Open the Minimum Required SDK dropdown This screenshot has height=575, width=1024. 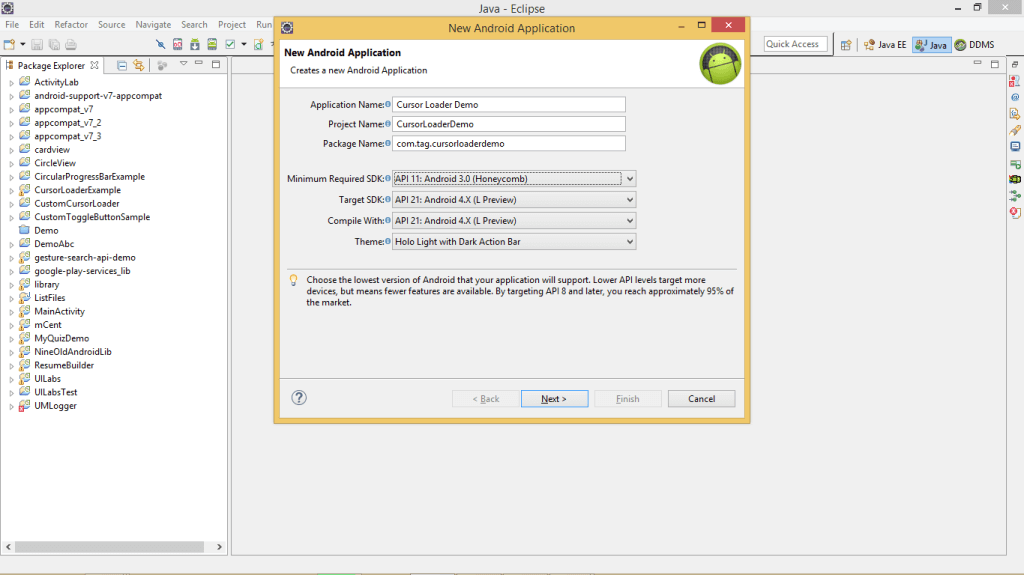[514, 178]
